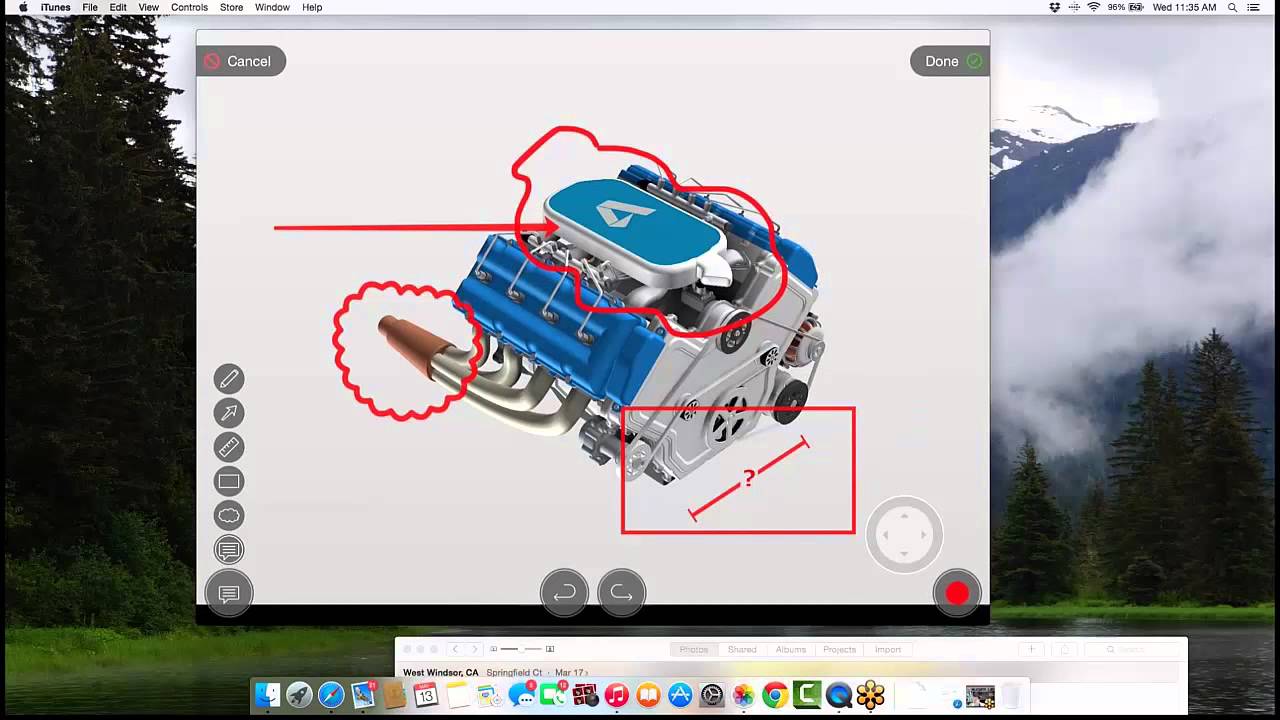Select the square text note tool
The height and width of the screenshot is (720, 1280).
229,549
